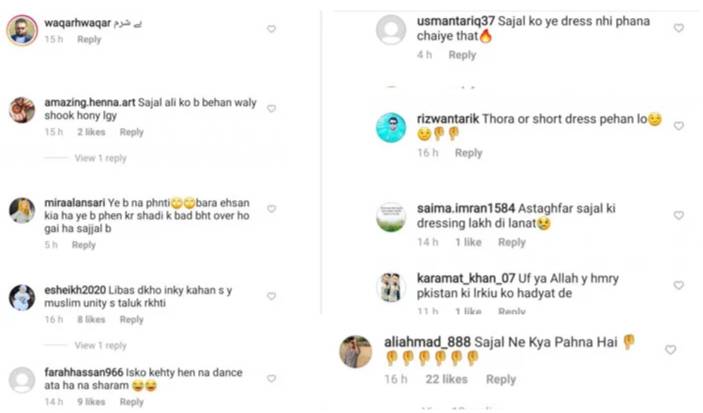Viewport: 703px width, 413px height.
Task: Tap heart on miraalansari's comment
Action: click(271, 209)
